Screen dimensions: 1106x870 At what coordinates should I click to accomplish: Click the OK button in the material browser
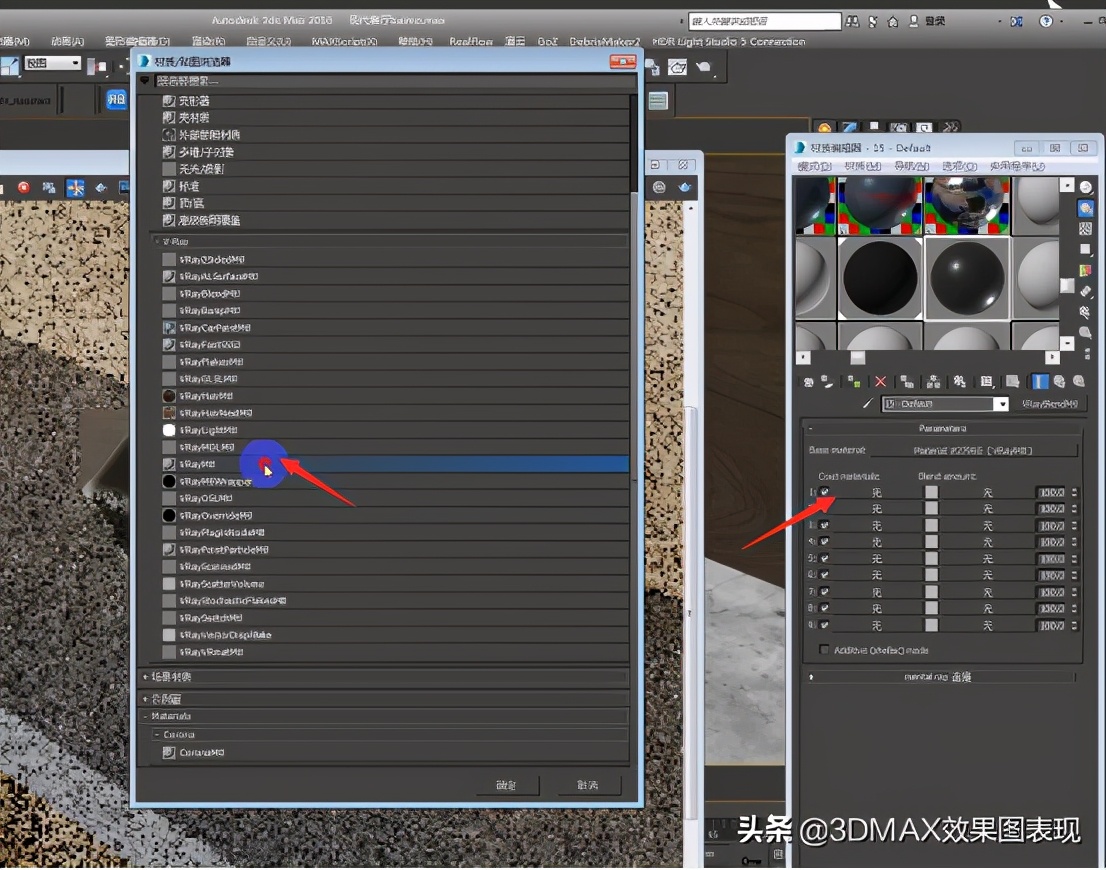pos(507,786)
